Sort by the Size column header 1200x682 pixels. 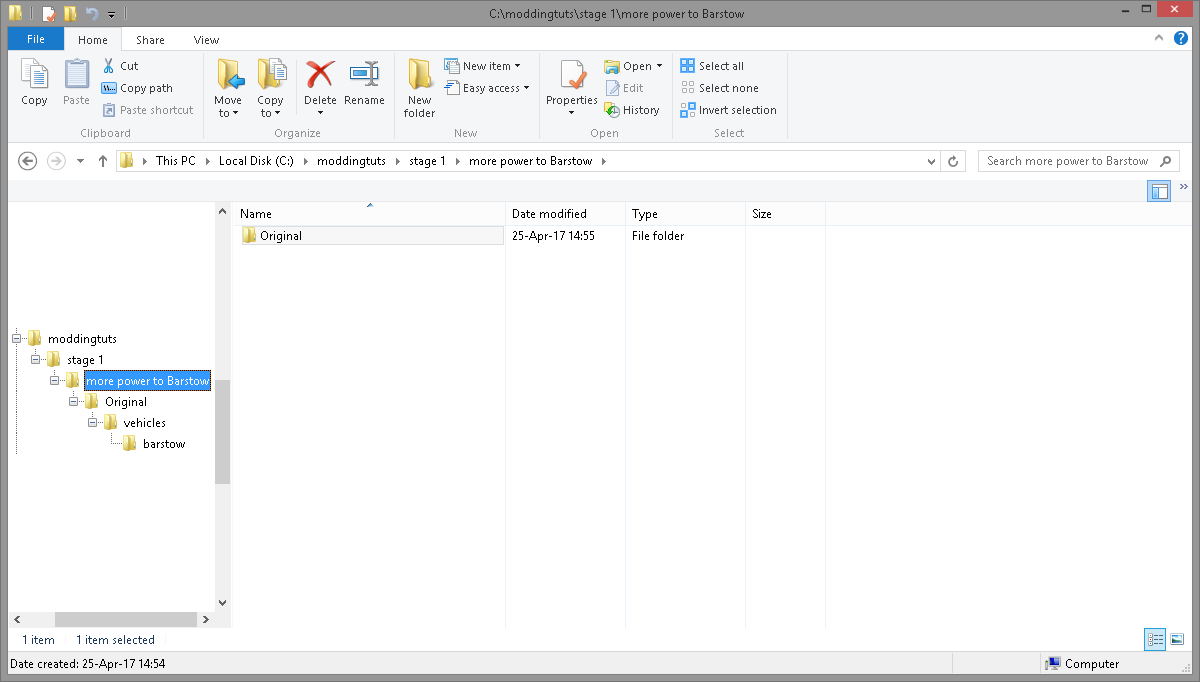tap(786, 214)
